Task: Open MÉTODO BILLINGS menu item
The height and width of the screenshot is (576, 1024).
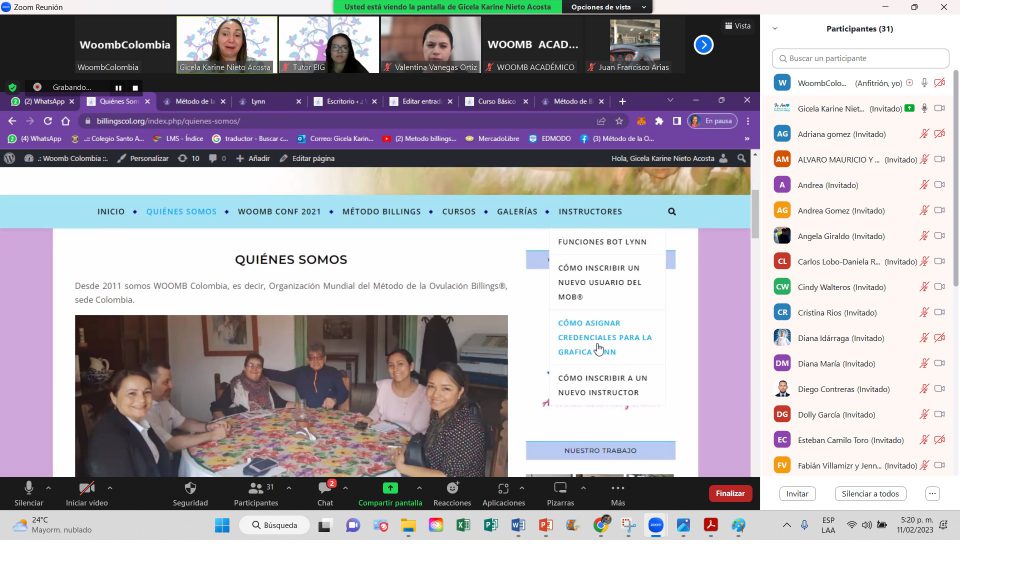Action: [x=381, y=212]
